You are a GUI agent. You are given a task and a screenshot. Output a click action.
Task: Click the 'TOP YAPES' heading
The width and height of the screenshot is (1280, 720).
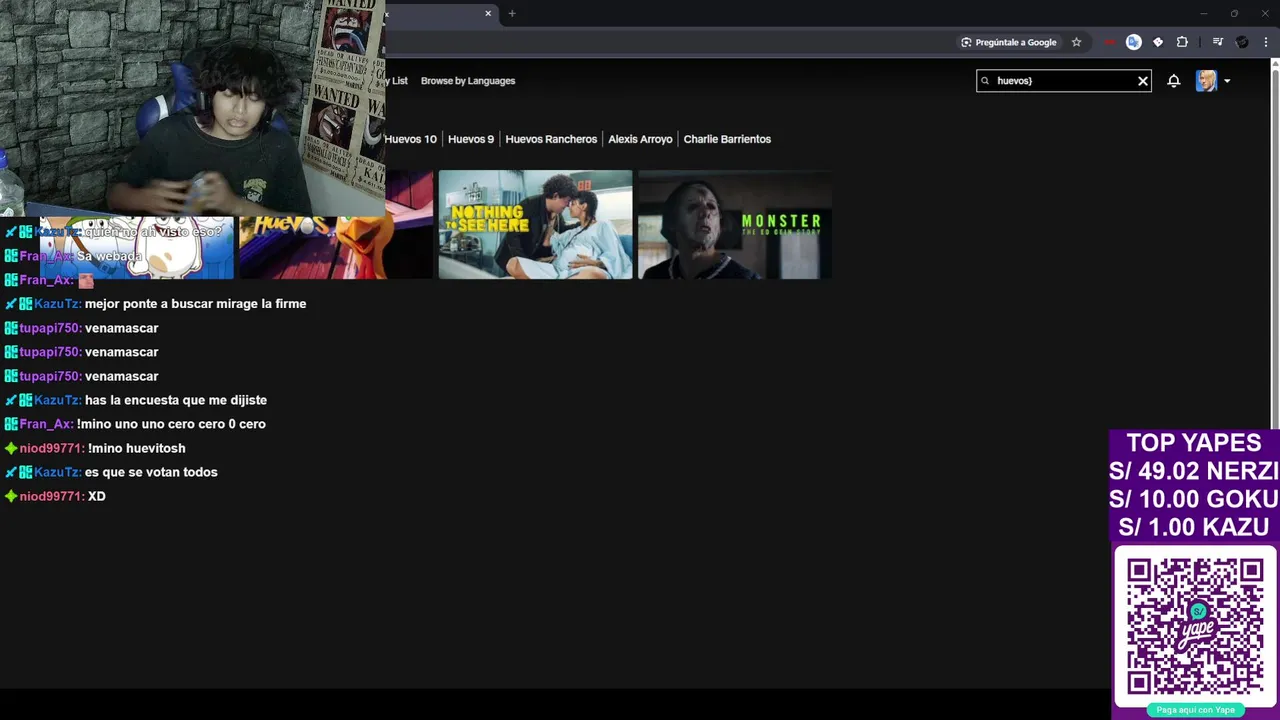point(1193,443)
